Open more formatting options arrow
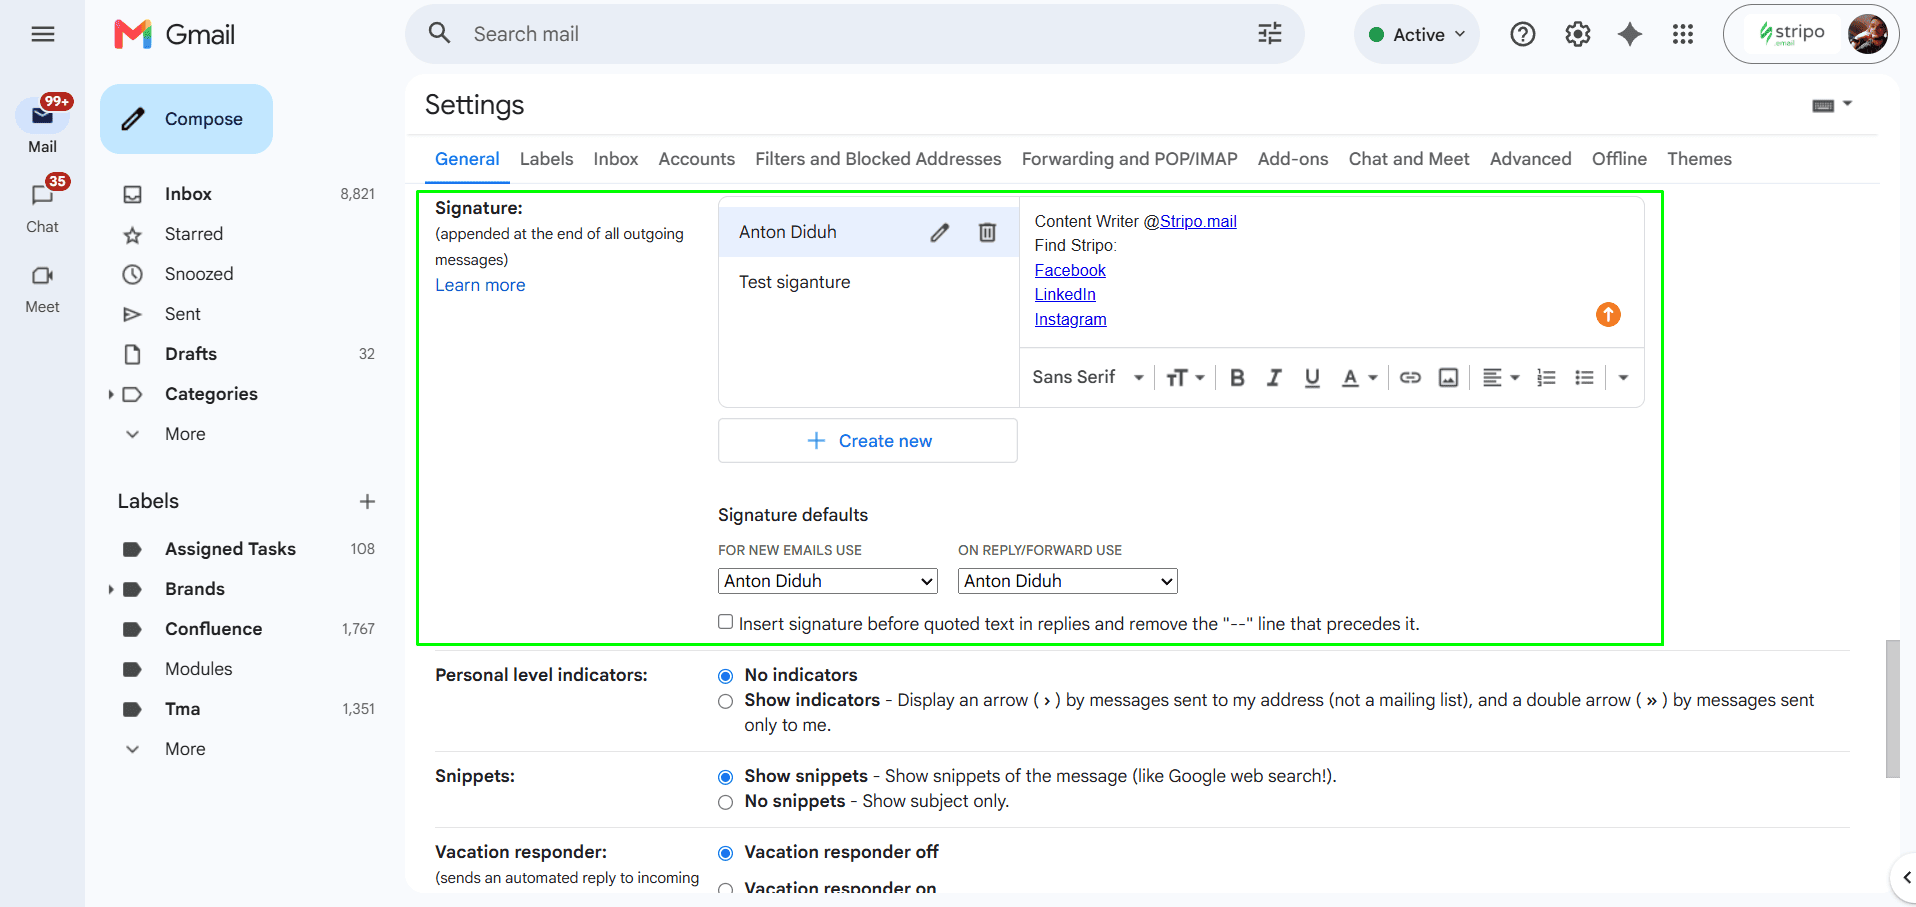The height and width of the screenshot is (907, 1916). coord(1623,378)
